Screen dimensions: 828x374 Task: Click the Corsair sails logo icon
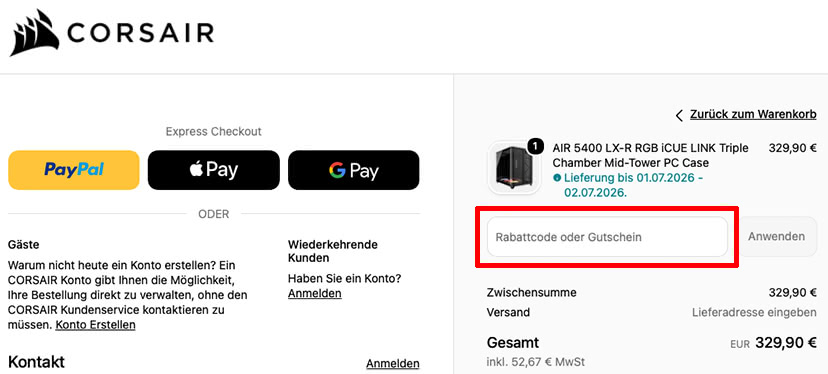pos(34,33)
